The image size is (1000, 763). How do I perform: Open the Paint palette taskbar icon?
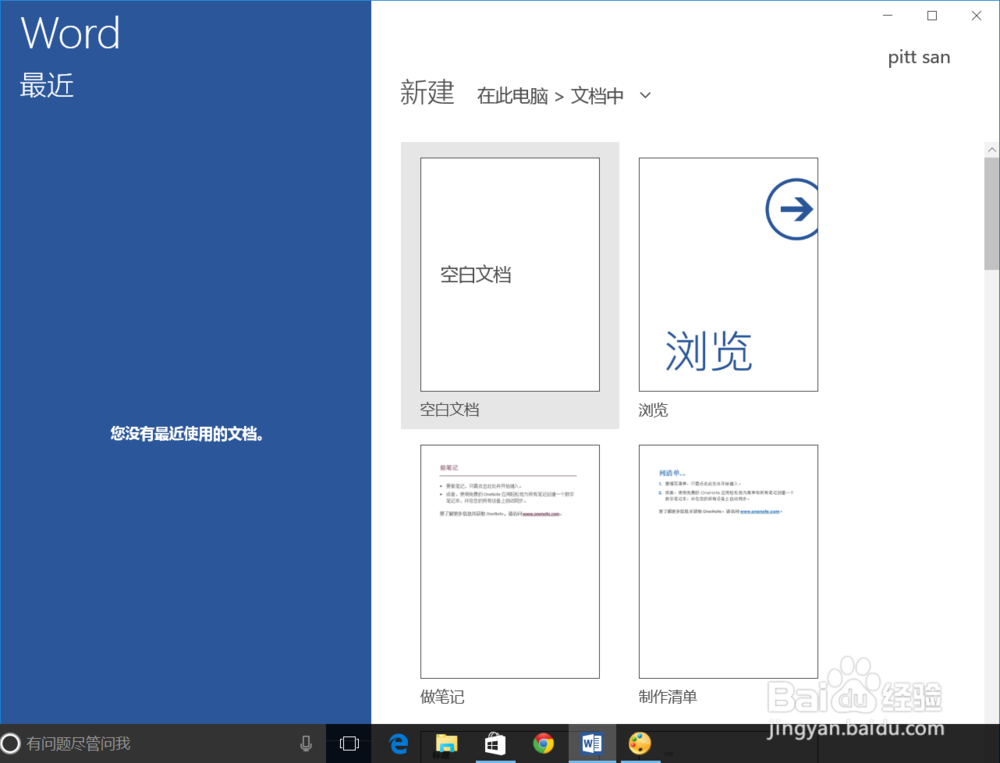(640, 743)
